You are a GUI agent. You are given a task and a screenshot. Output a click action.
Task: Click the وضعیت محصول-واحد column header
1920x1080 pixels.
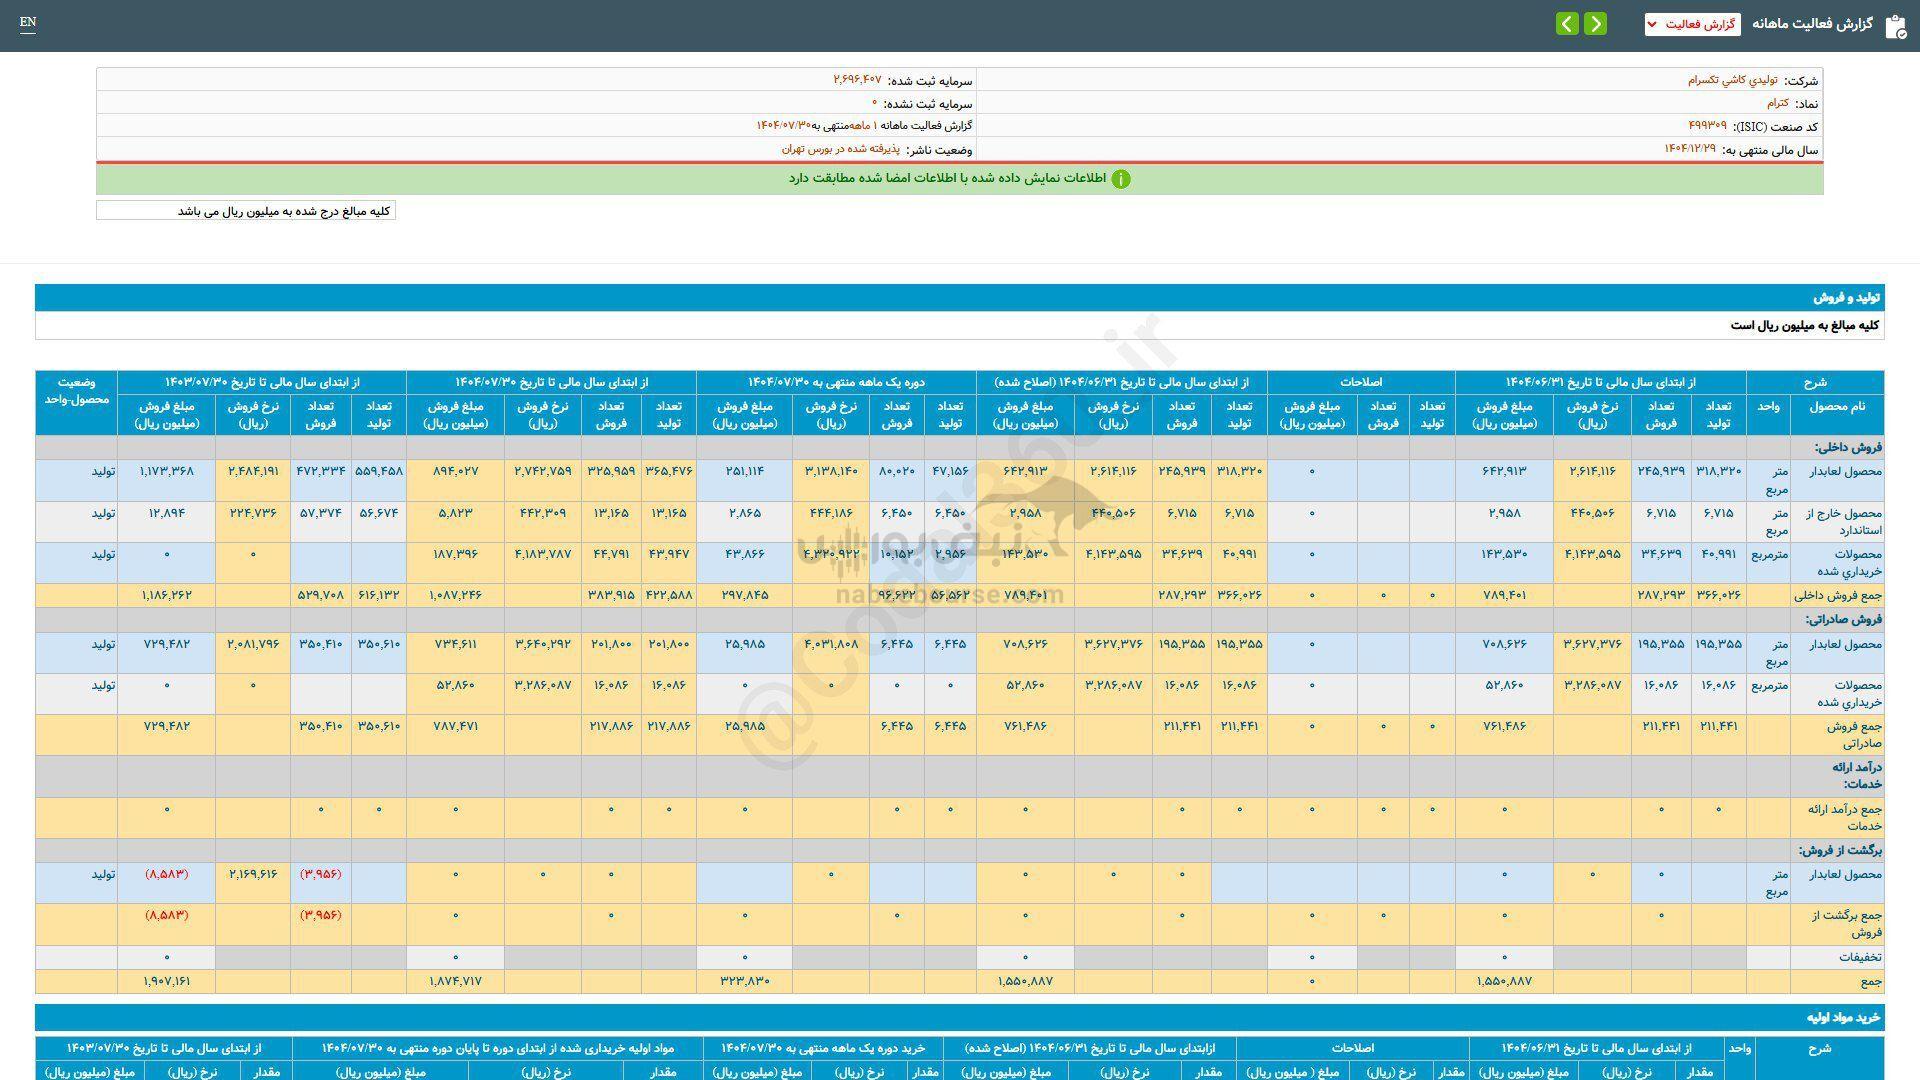pyautogui.click(x=76, y=391)
